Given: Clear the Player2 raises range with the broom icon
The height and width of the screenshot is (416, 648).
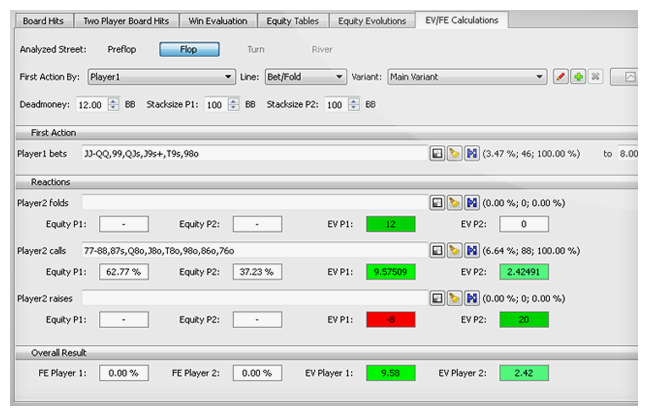Looking at the screenshot, I should click(454, 298).
